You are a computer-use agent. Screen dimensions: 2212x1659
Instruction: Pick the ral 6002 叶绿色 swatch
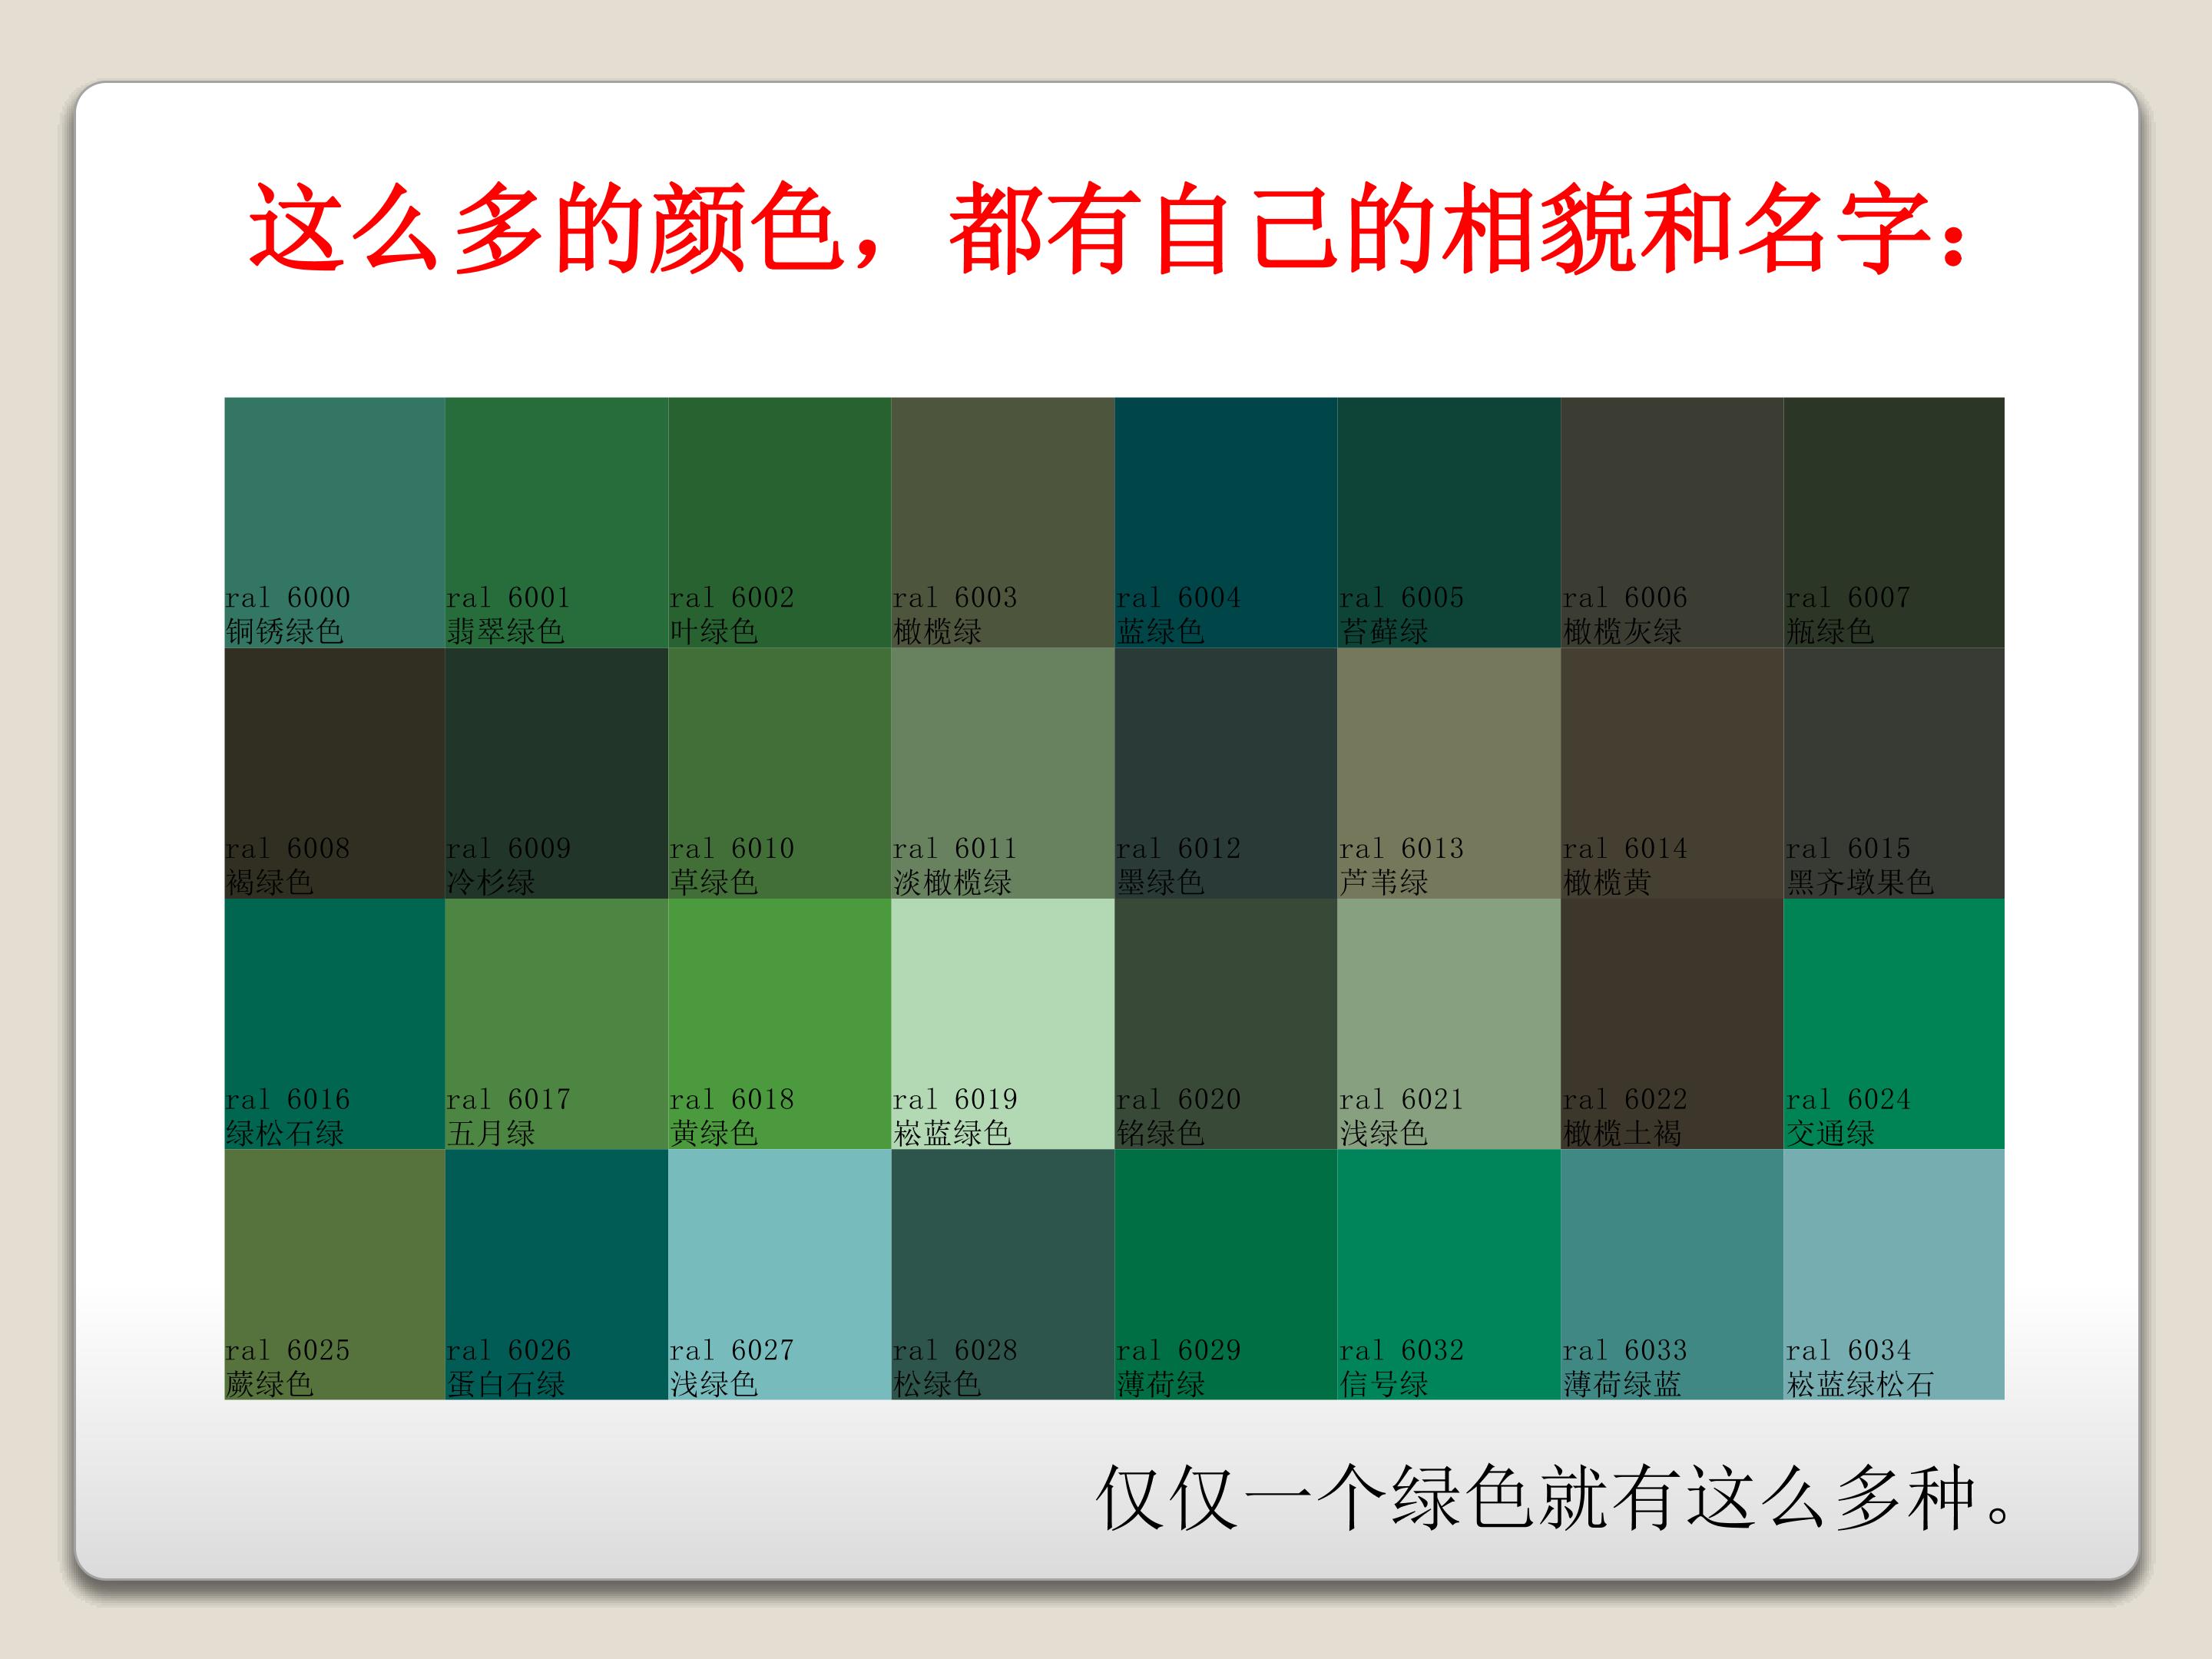point(780,523)
